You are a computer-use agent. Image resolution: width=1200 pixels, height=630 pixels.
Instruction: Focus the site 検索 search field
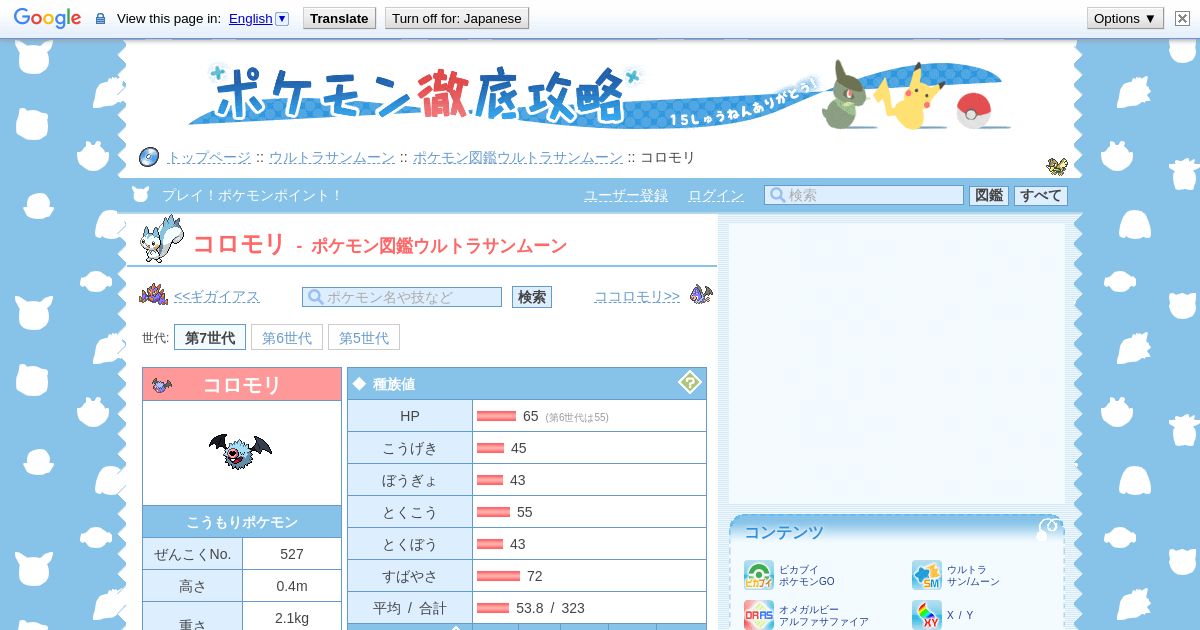point(864,195)
